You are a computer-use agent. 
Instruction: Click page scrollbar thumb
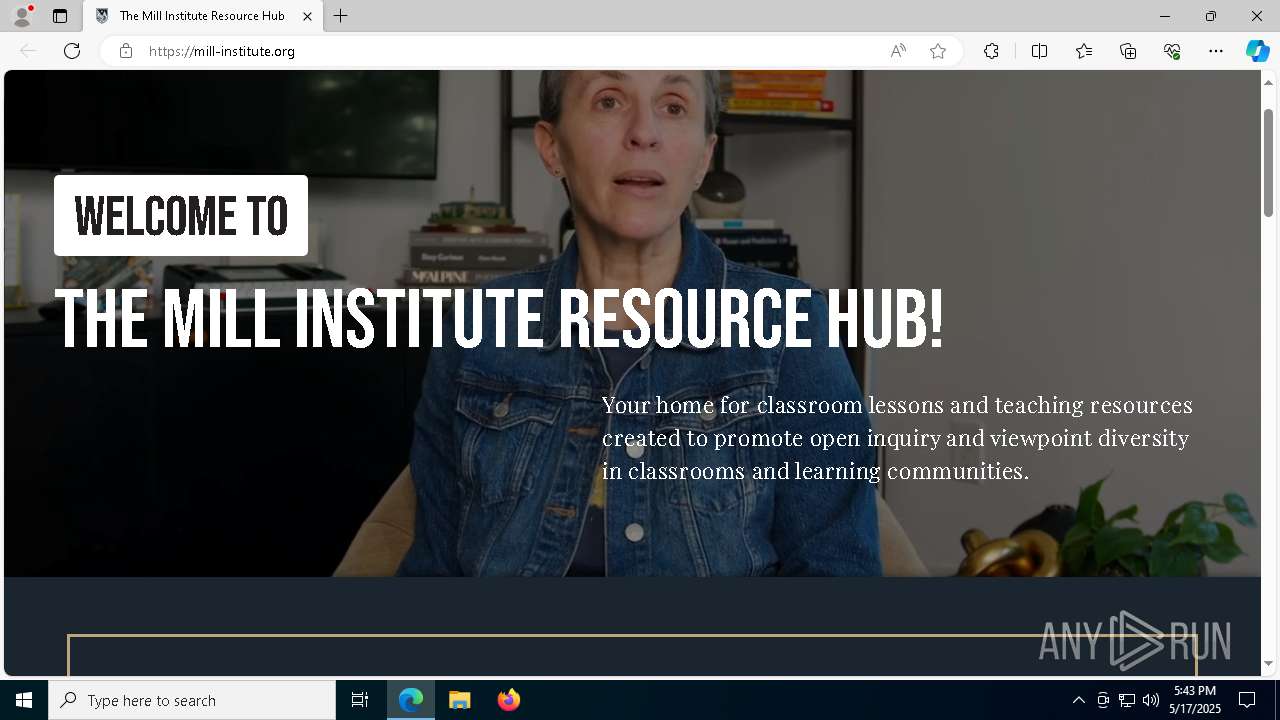tap(1268, 162)
